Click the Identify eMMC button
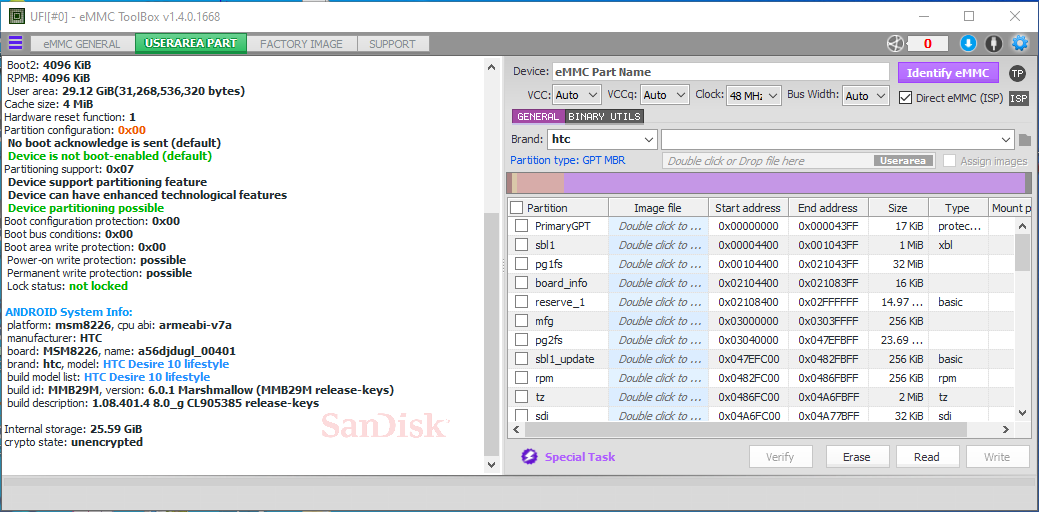 (948, 73)
